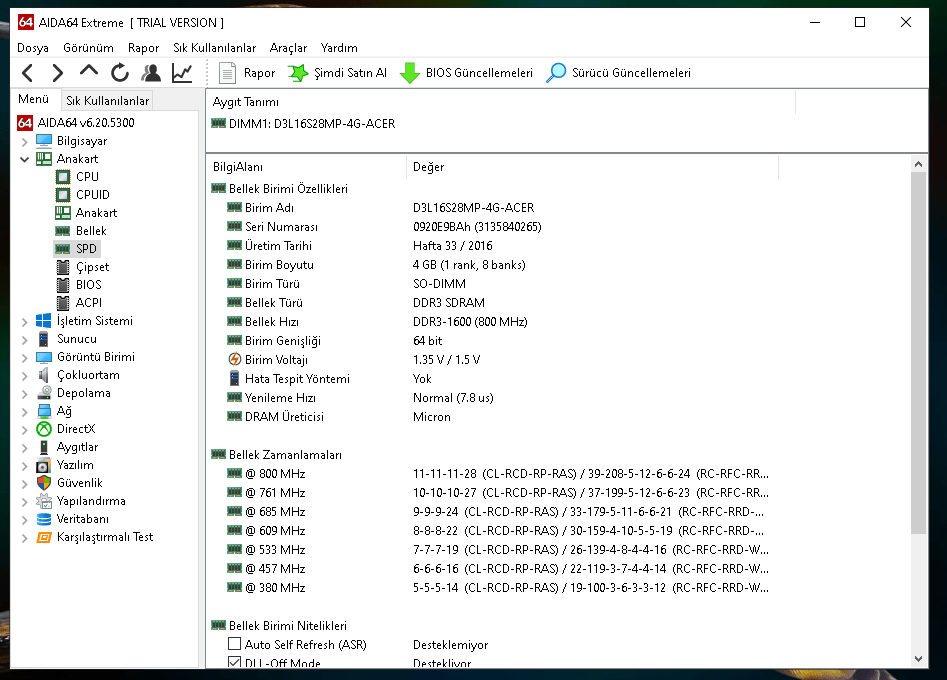Open the Yardım menu
947x680 pixels.
pos(339,48)
